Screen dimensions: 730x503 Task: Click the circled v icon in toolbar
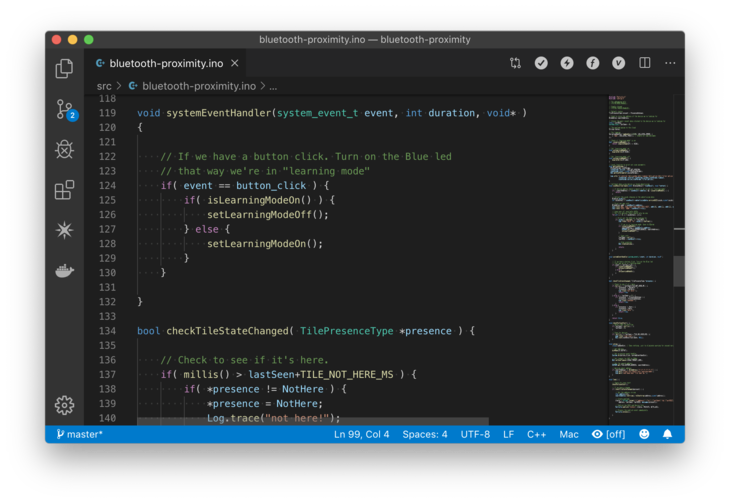coord(618,63)
